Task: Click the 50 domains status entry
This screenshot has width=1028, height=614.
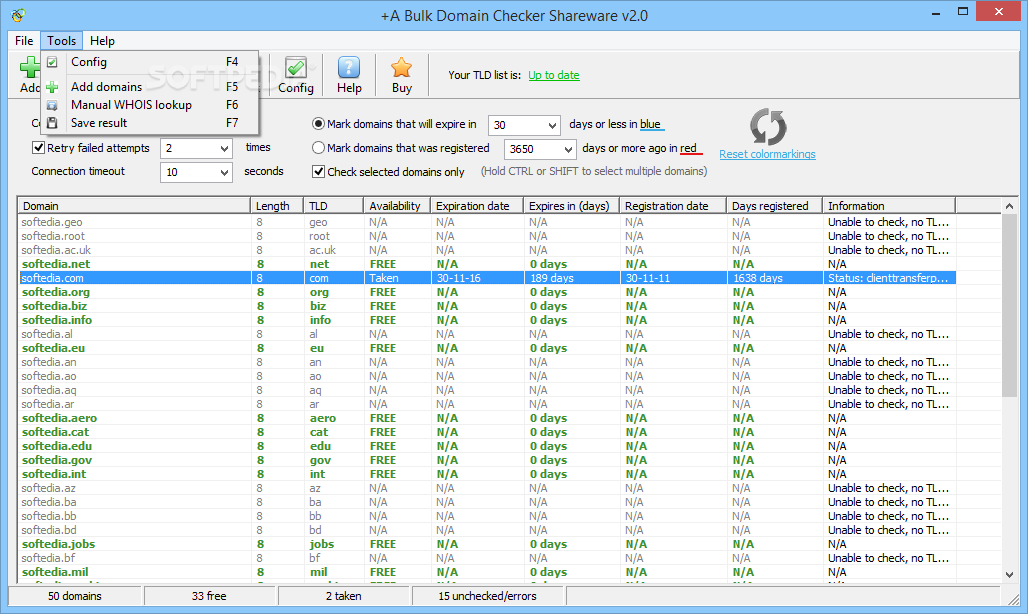Action: point(75,596)
